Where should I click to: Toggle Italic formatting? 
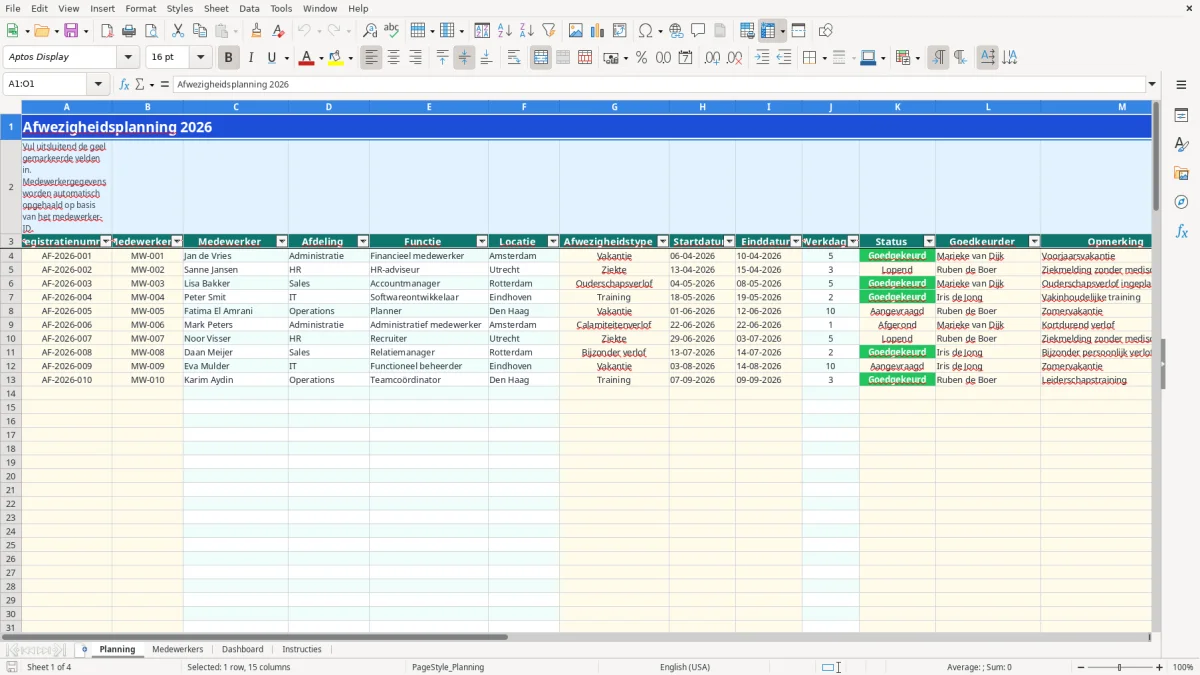250,58
